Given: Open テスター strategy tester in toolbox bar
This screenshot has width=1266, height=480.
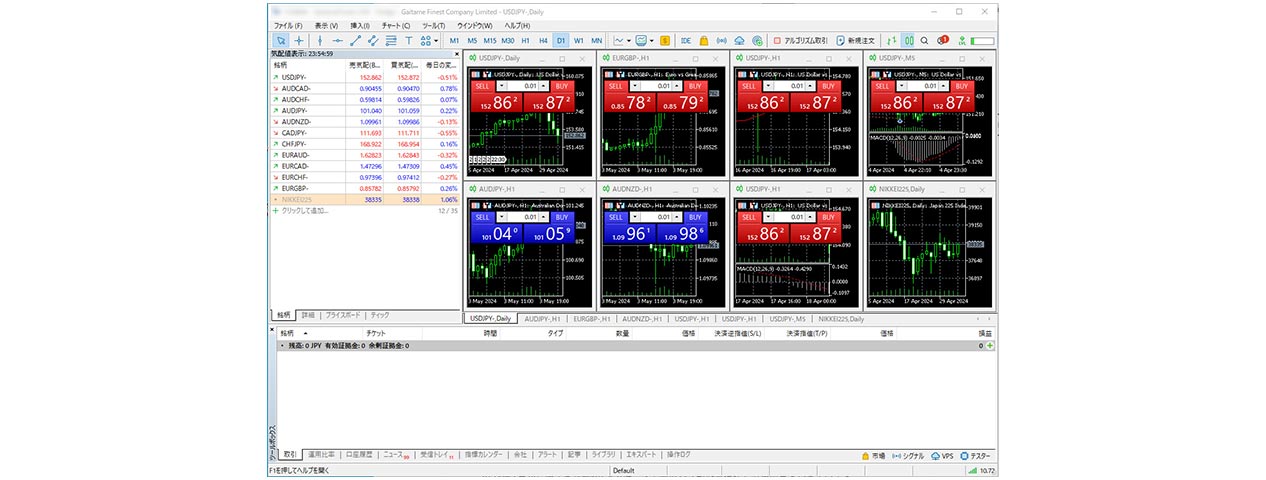Looking at the screenshot, I should 974,455.
